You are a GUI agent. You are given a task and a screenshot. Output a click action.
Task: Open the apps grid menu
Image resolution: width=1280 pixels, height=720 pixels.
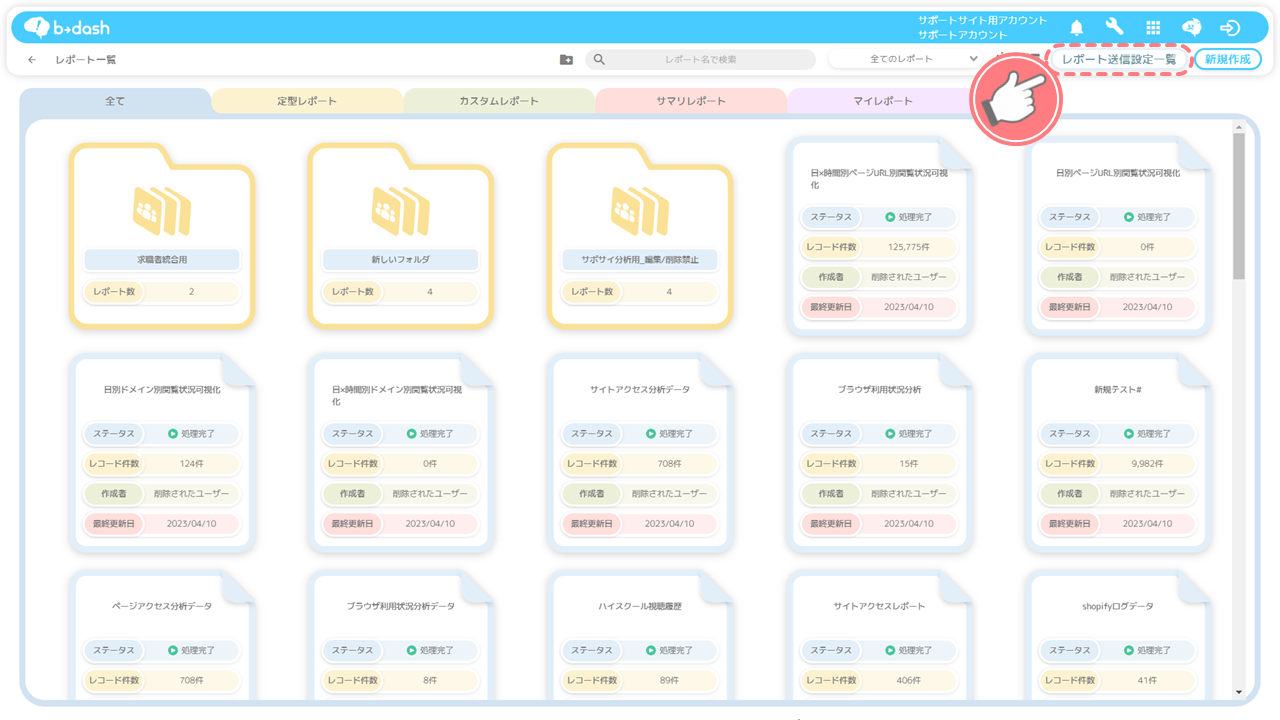1153,28
